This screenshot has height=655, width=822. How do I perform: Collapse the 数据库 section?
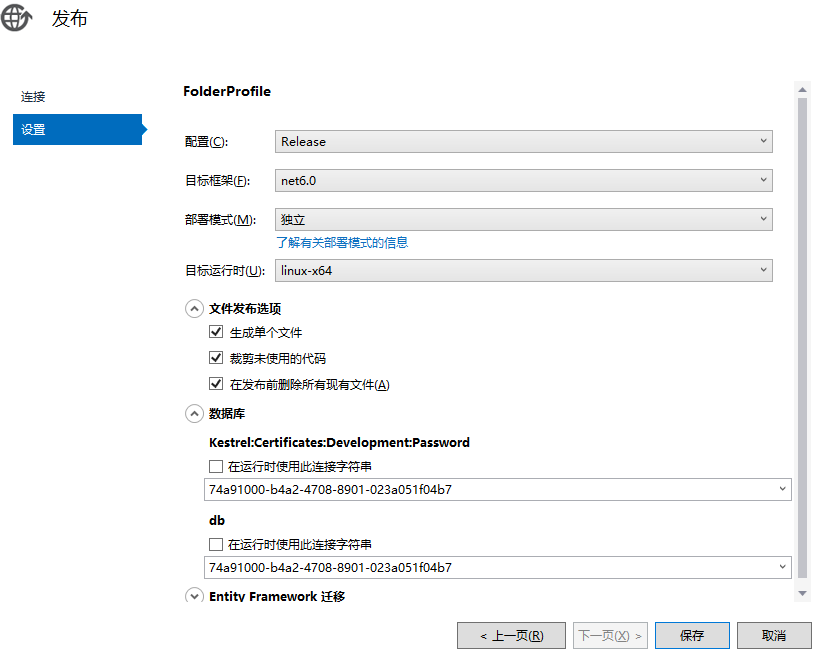pos(194,413)
